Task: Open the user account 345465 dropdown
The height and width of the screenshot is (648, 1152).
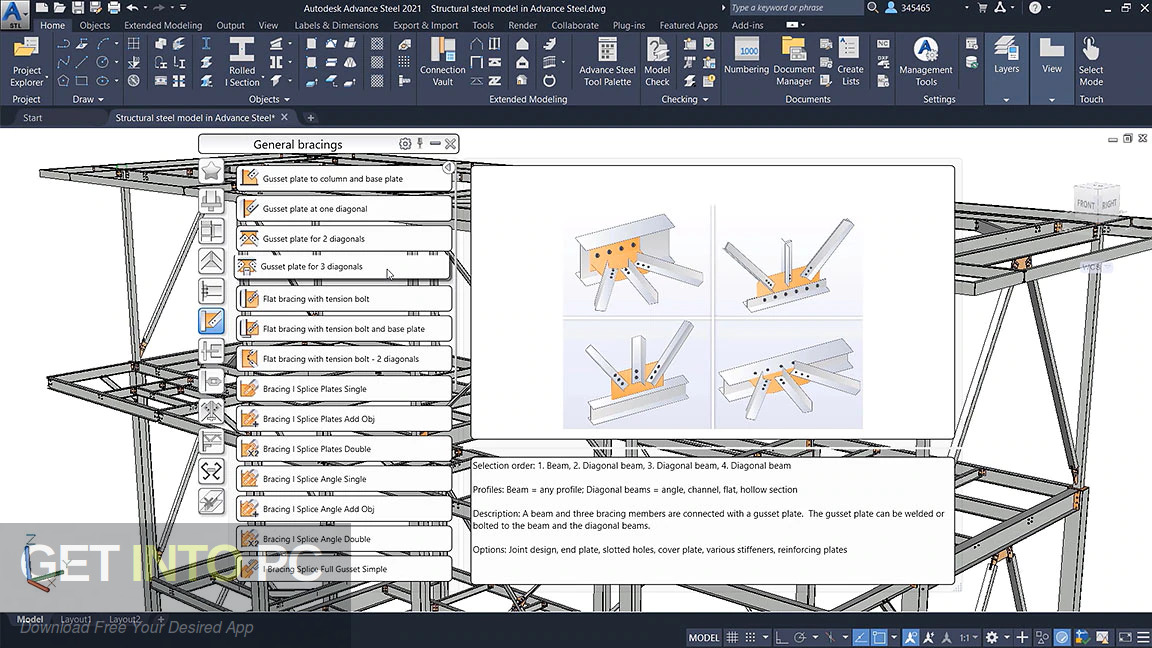Action: 967,8
